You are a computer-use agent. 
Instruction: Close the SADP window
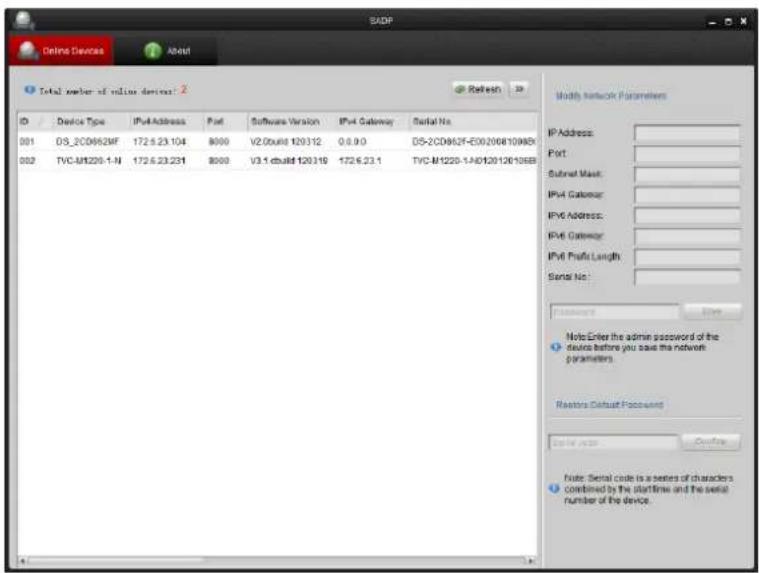744,22
